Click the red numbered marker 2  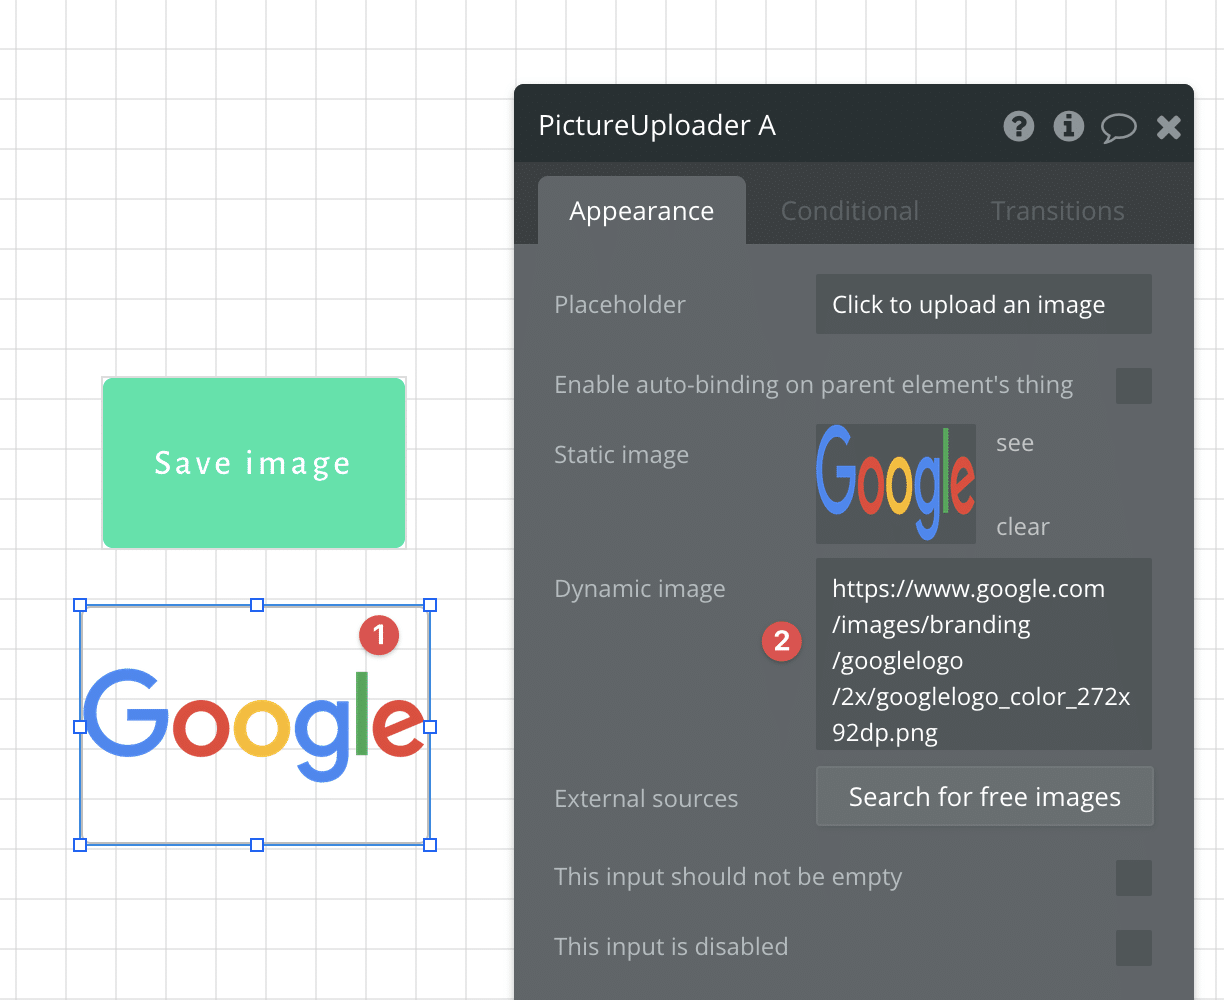782,641
